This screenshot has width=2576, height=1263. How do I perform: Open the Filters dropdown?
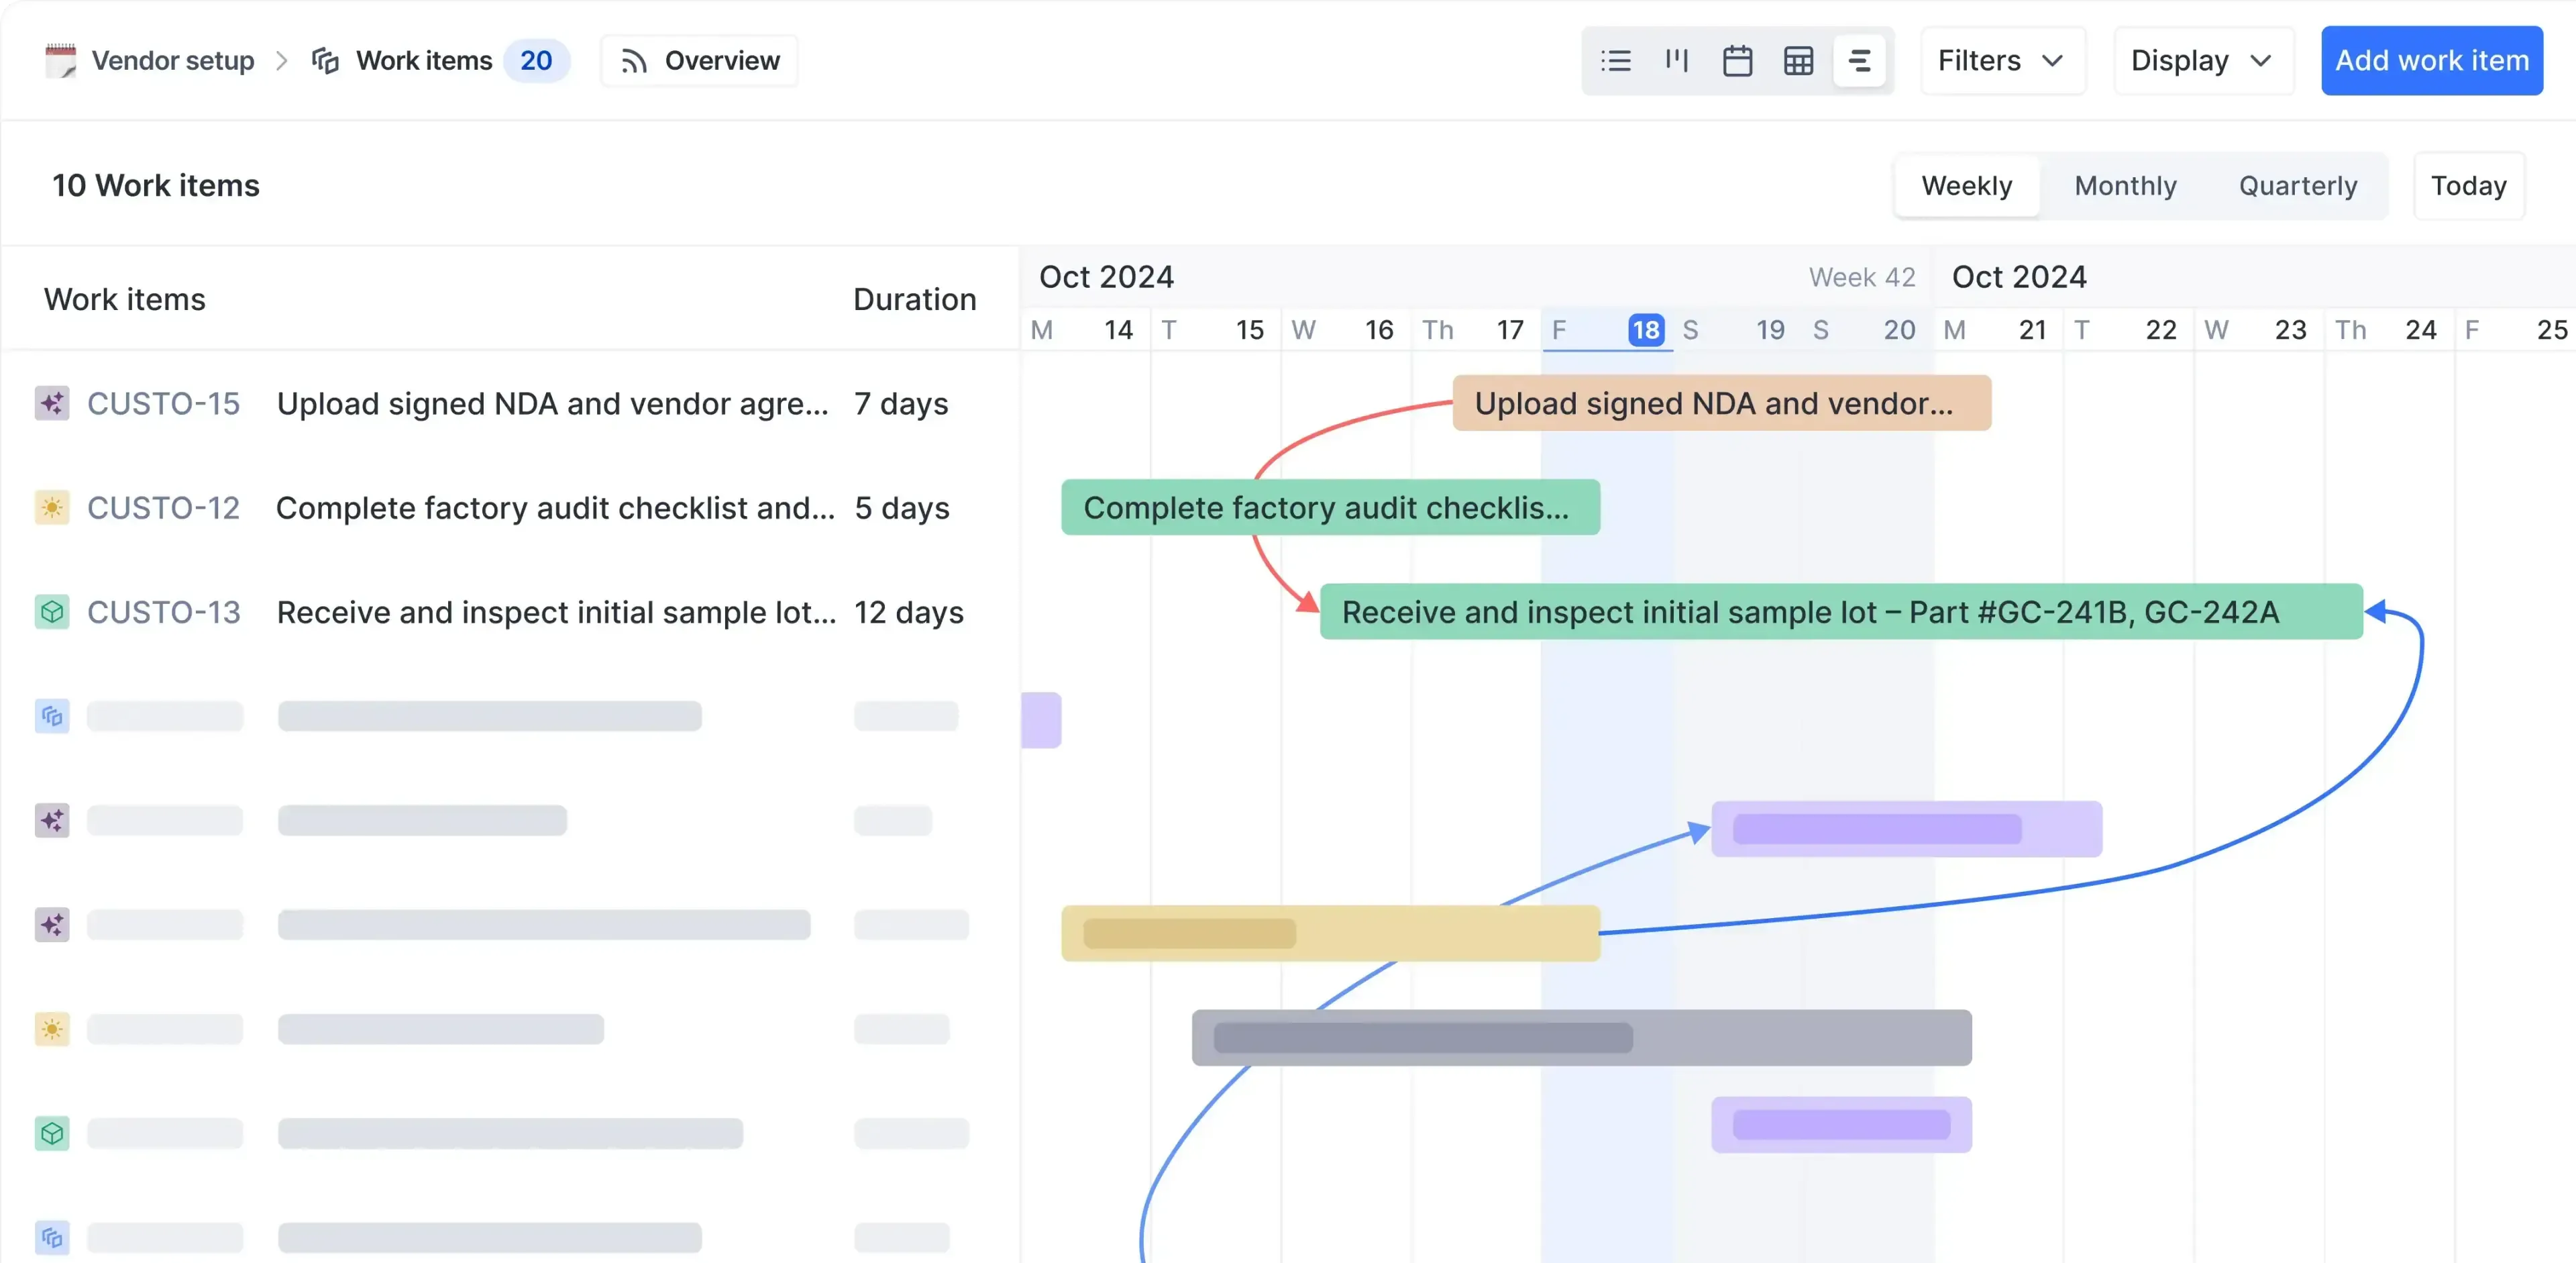[2002, 60]
